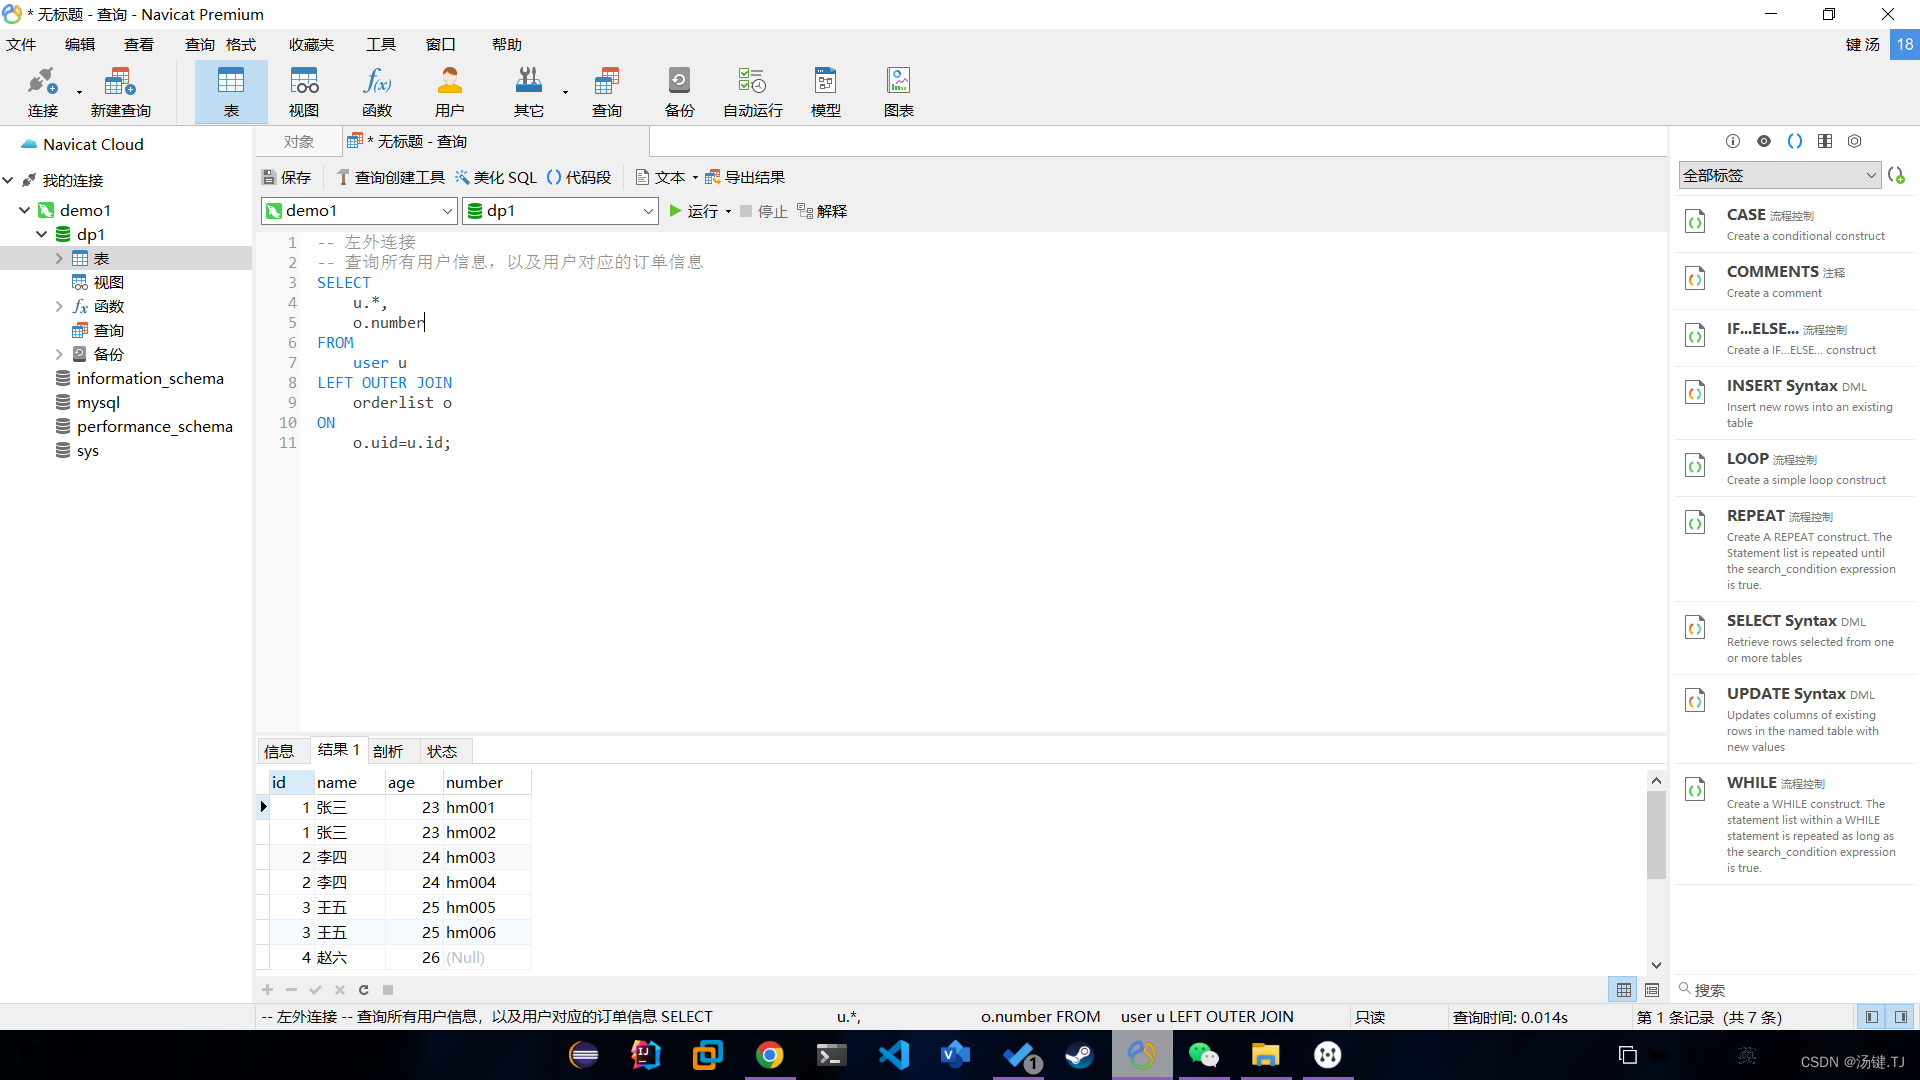Expand the 函数 tree node

coord(59,307)
